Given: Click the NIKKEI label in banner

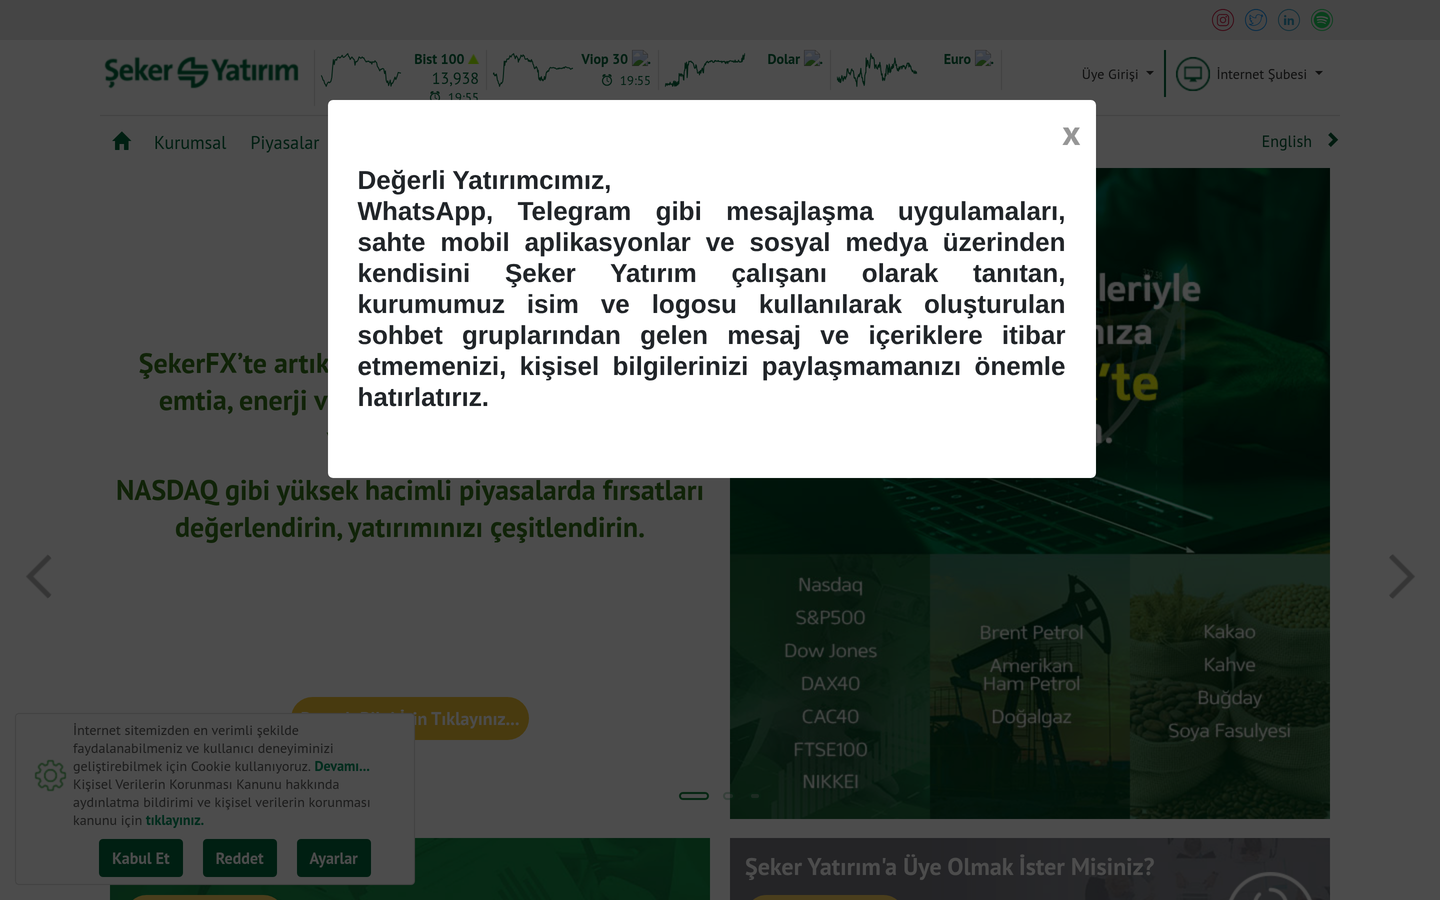Looking at the screenshot, I should 830,782.
